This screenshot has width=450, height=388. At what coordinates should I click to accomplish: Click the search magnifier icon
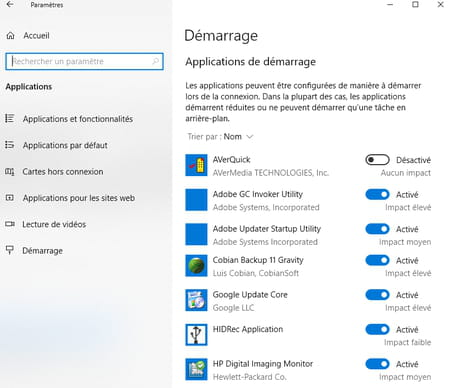(156, 61)
